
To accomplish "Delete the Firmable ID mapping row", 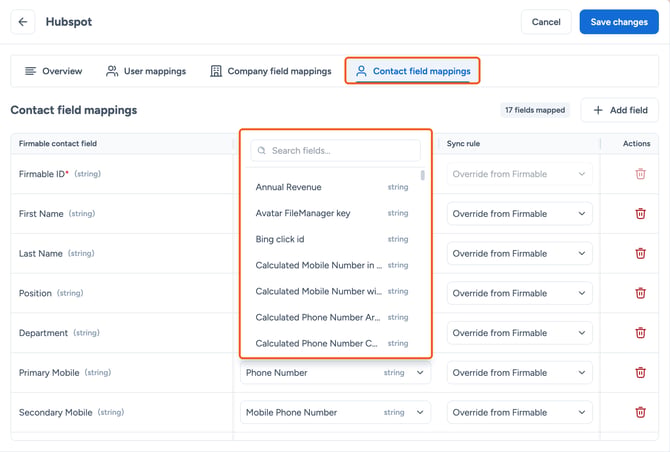I will tap(640, 174).
